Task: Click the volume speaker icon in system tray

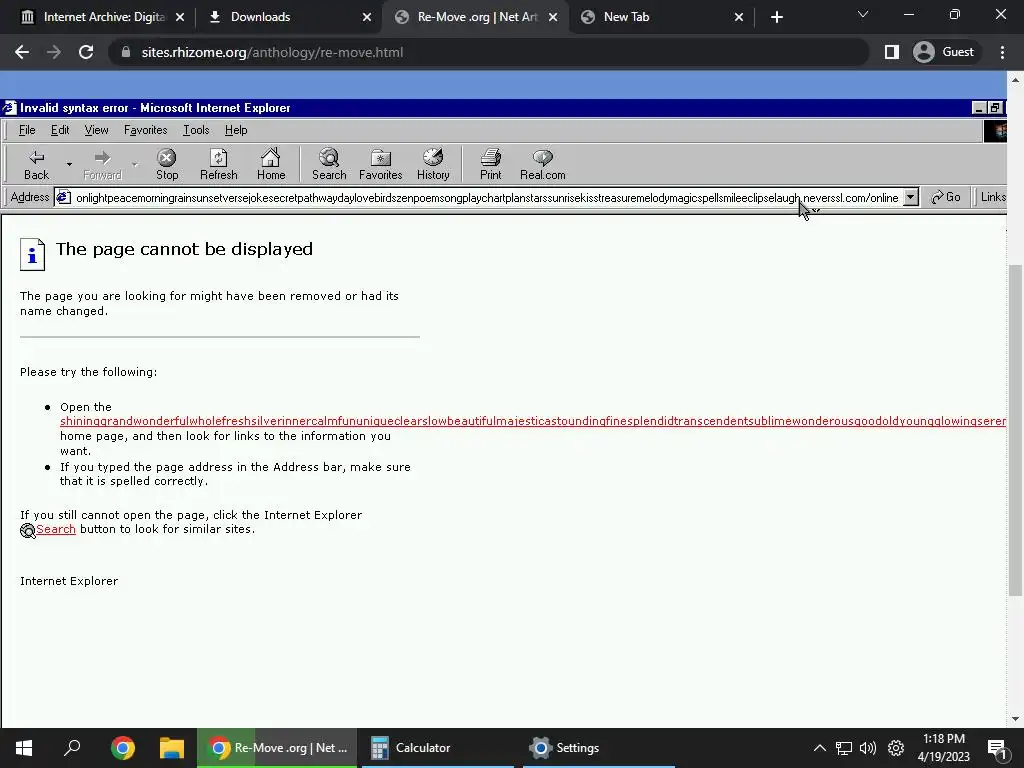Action: pos(868,748)
